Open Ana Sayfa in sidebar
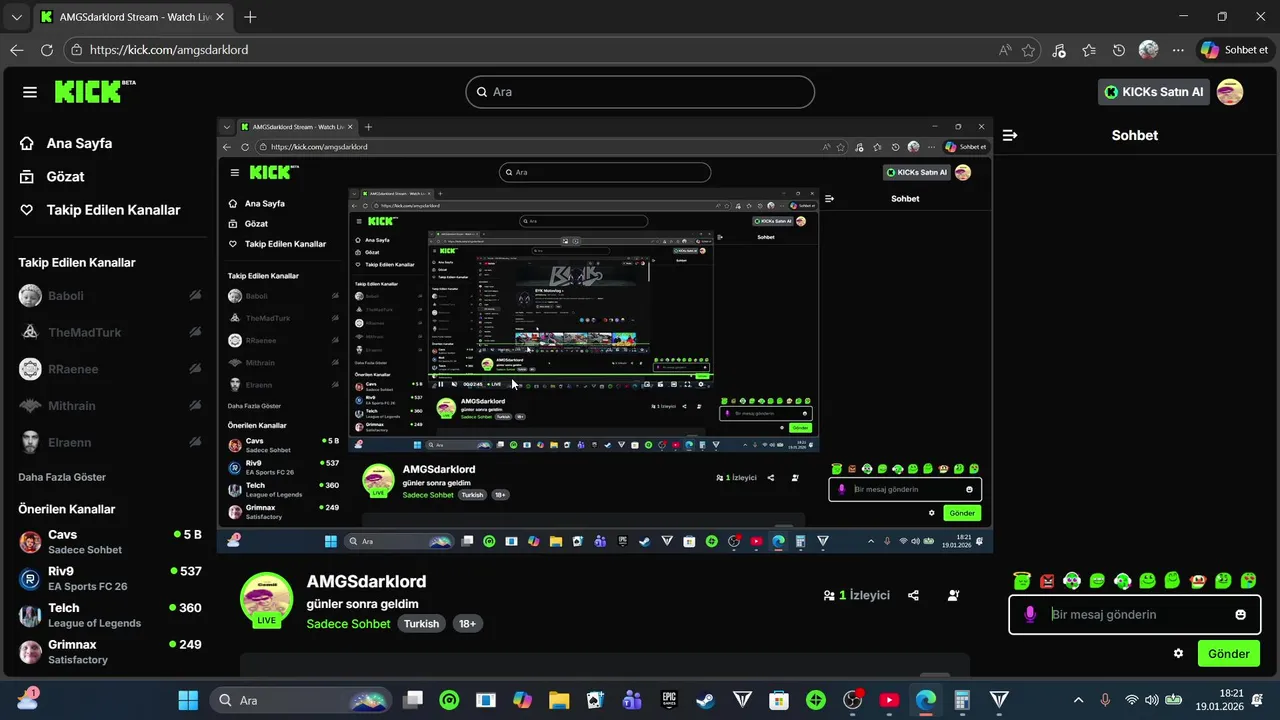 coord(66,143)
